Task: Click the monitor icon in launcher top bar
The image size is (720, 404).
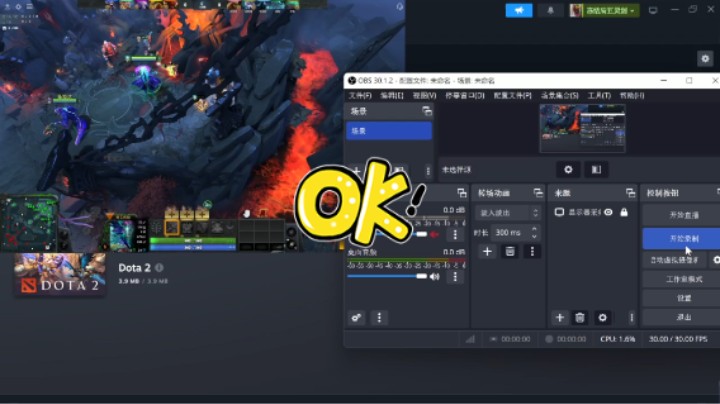Action: click(x=653, y=10)
